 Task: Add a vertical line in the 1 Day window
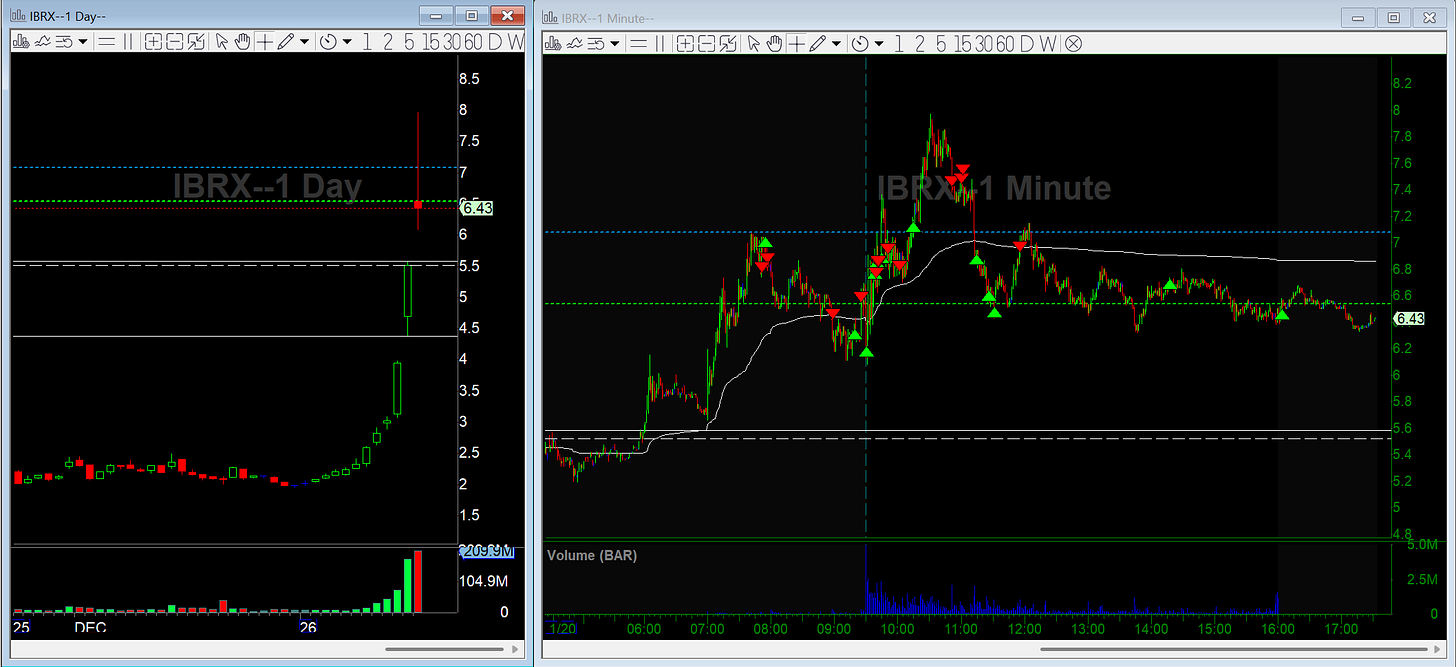[127, 42]
